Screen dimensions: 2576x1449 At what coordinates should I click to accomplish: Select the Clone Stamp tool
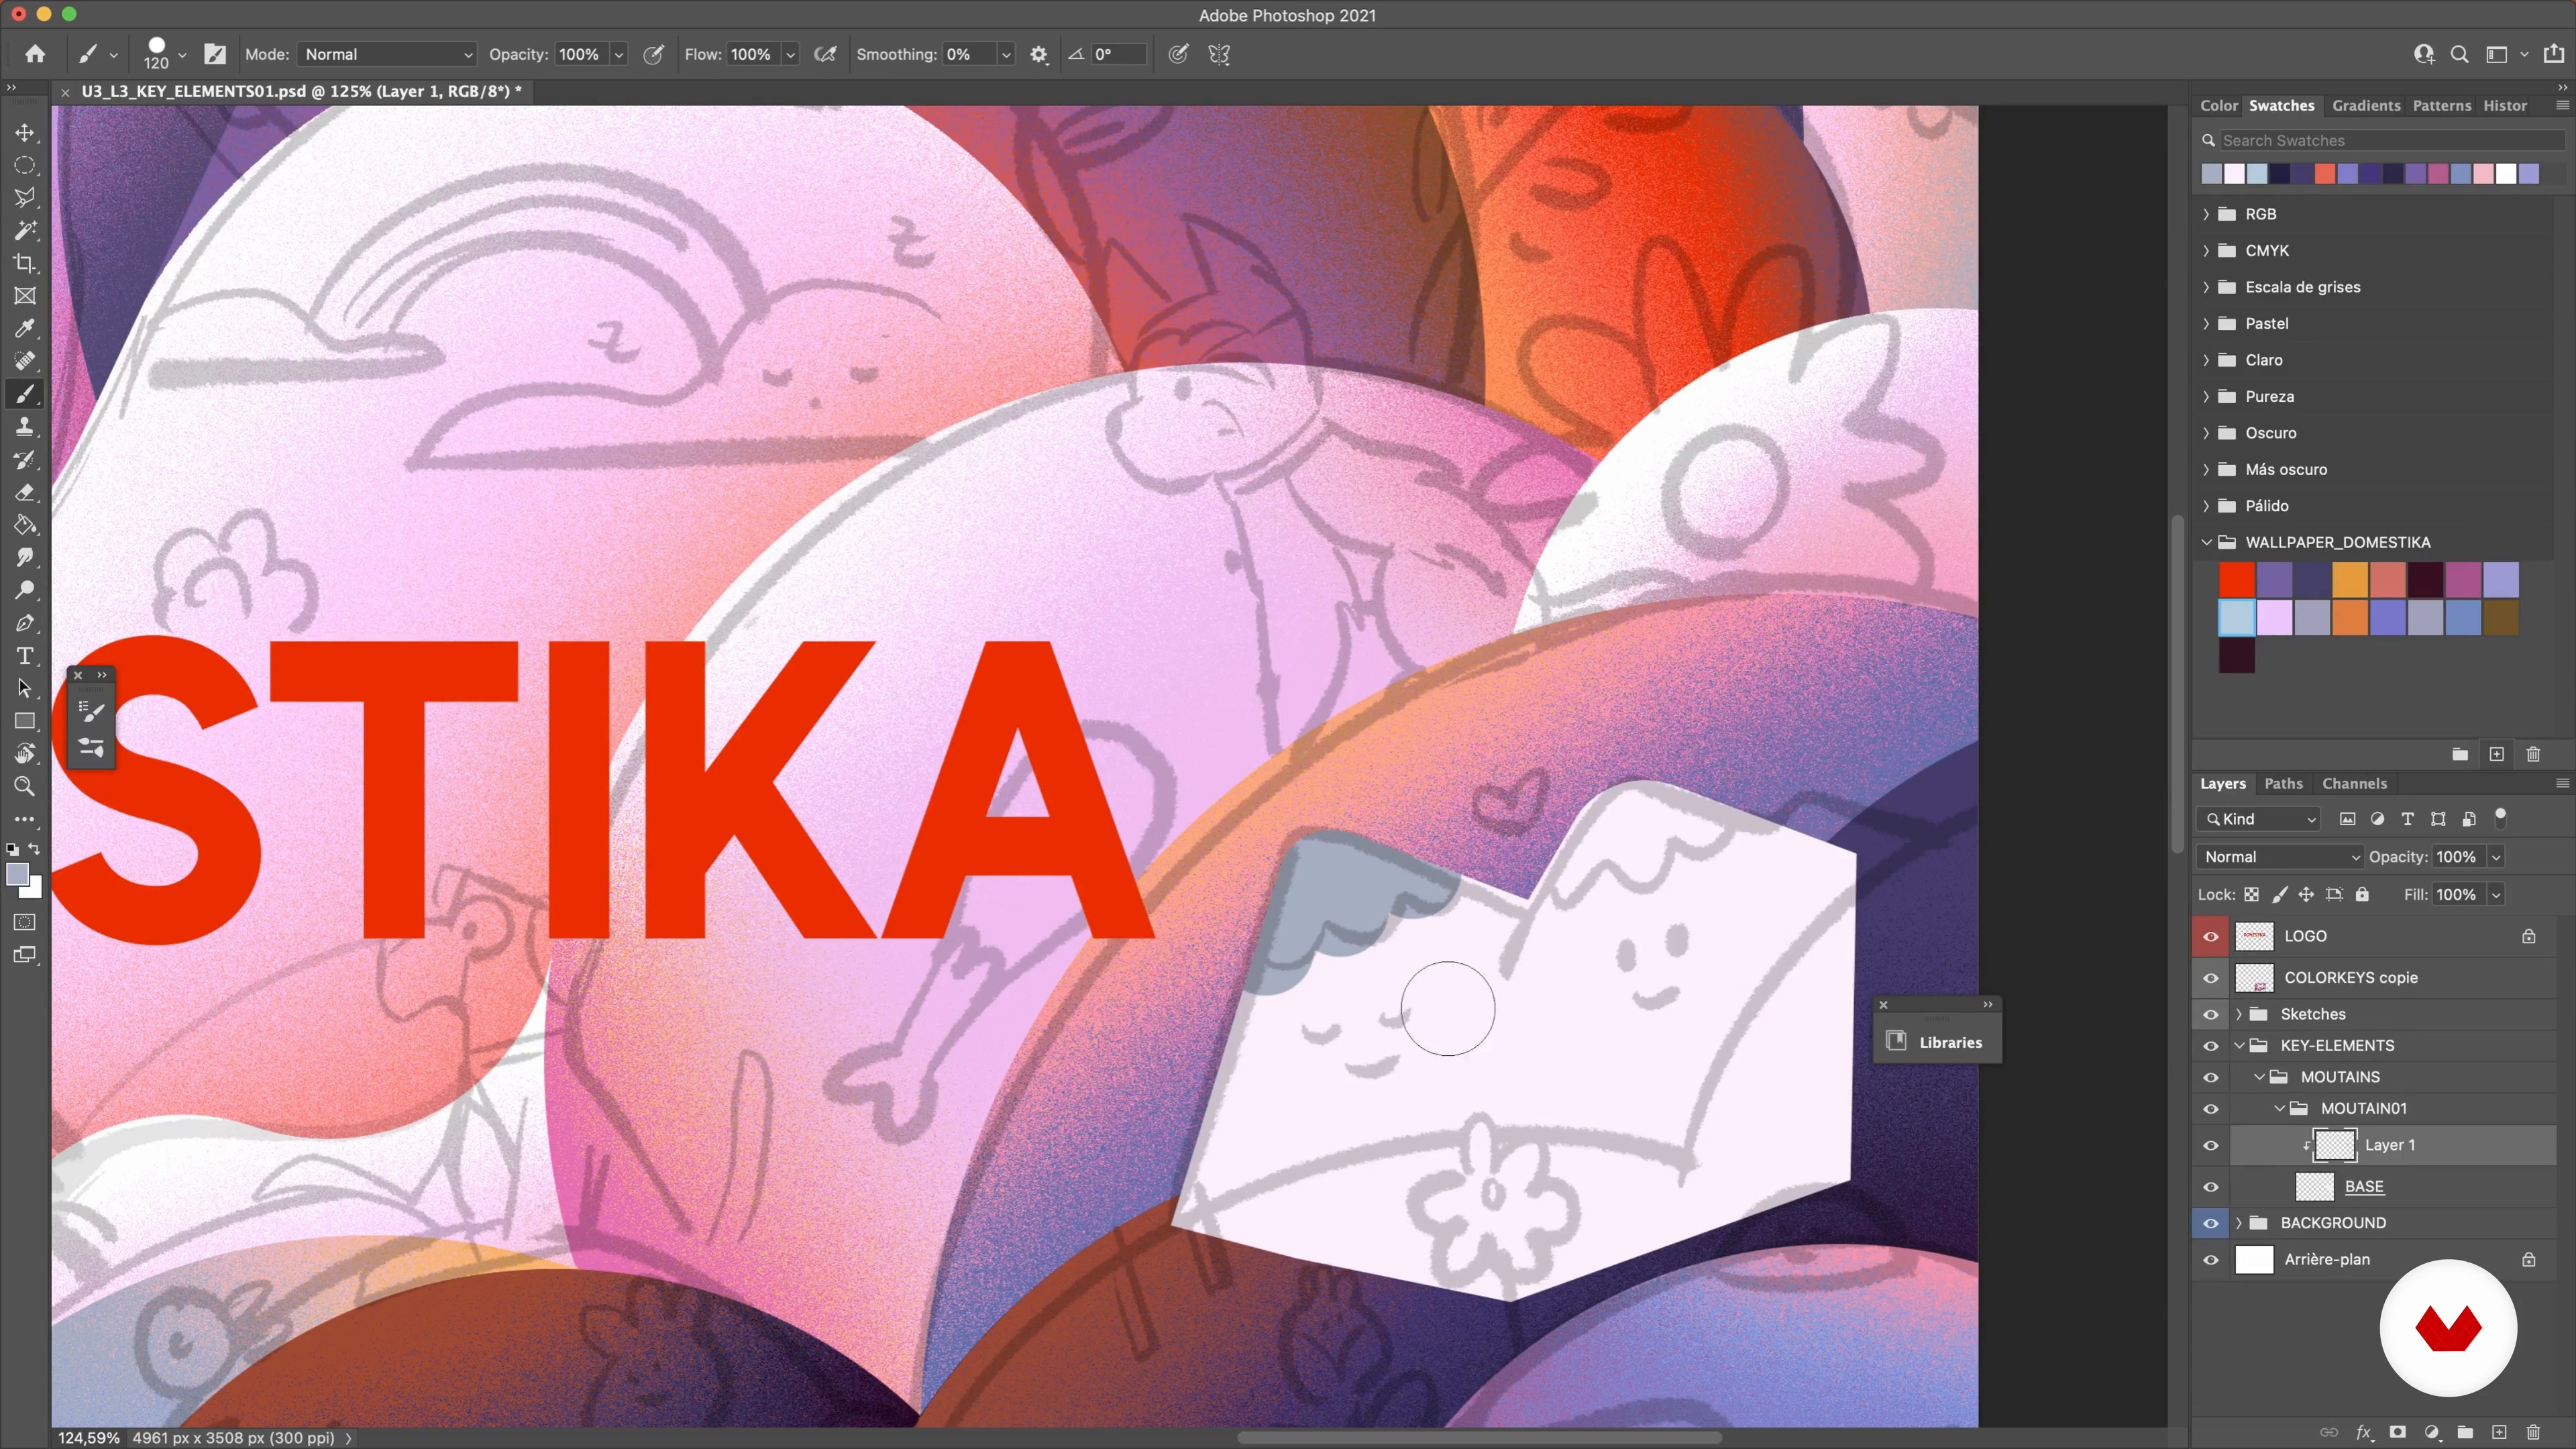24,427
